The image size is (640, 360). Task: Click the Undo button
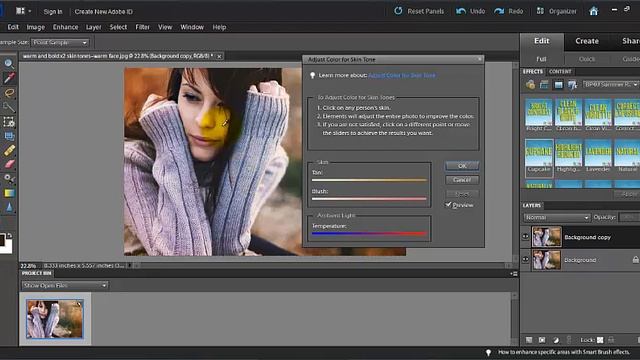[x=470, y=11]
